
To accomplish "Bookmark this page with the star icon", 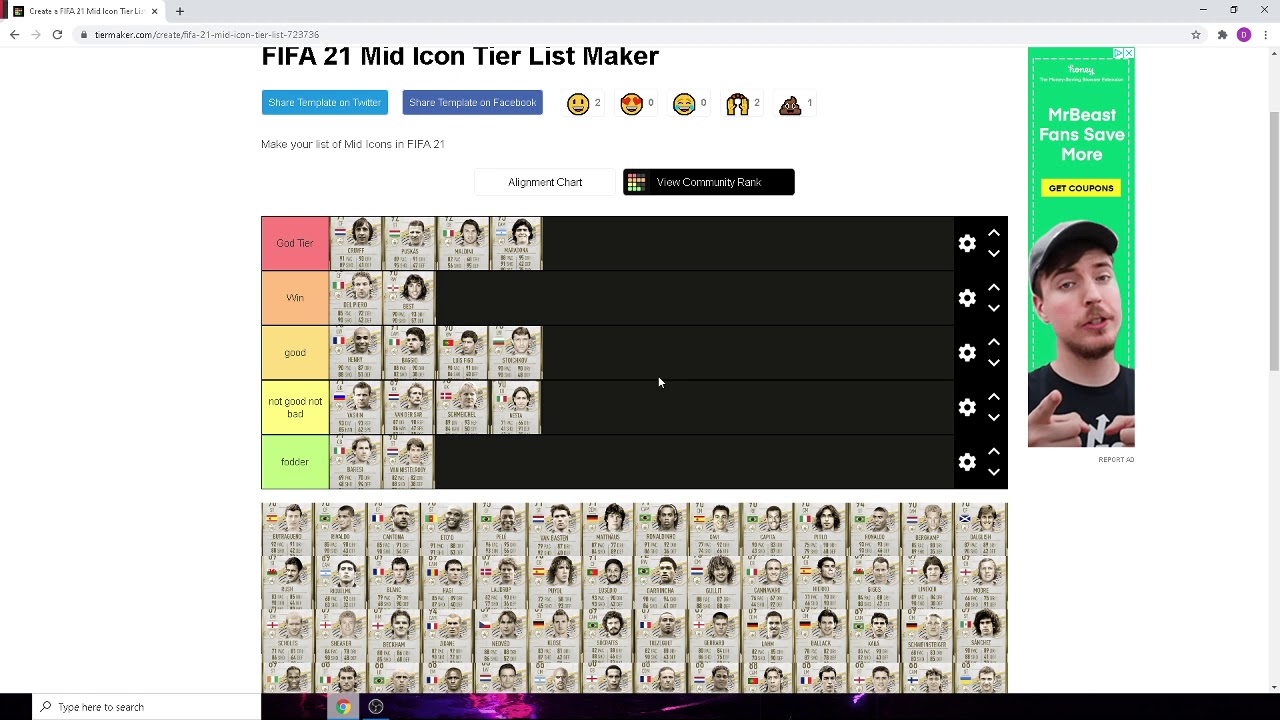I will (x=1195, y=34).
